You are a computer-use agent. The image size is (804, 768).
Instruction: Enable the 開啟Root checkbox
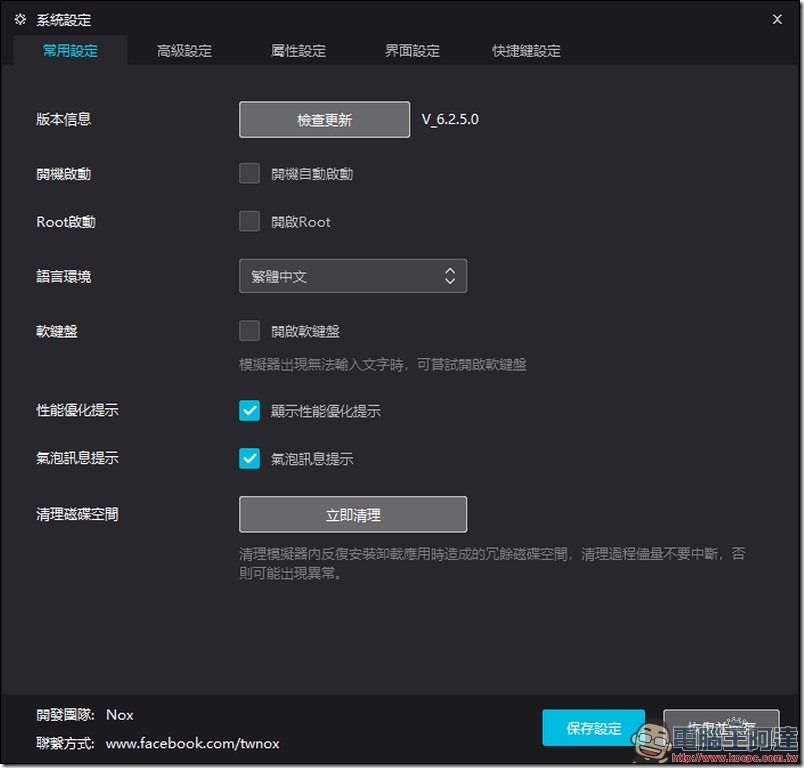tap(249, 221)
